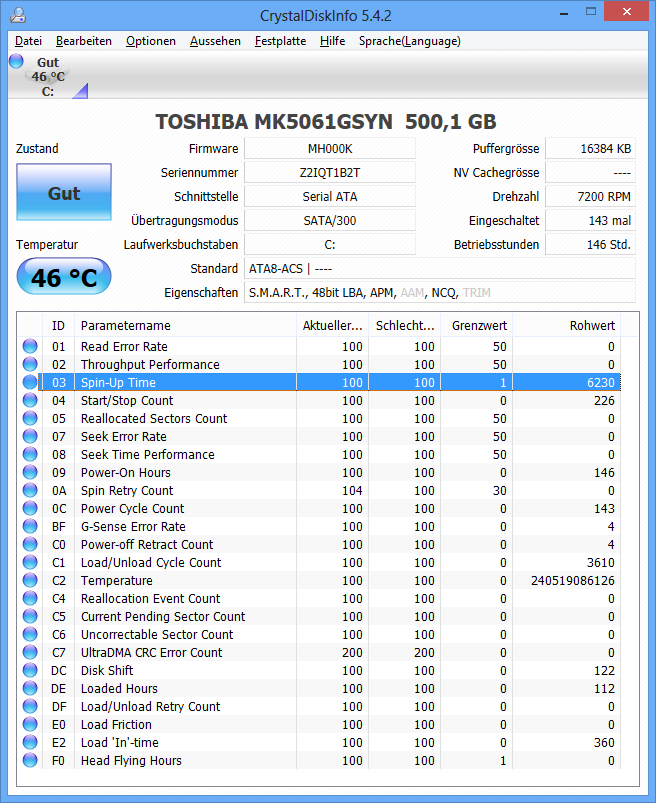Click the 143 mal power-on count field
Screen dimensions: 656x803
[590, 221]
